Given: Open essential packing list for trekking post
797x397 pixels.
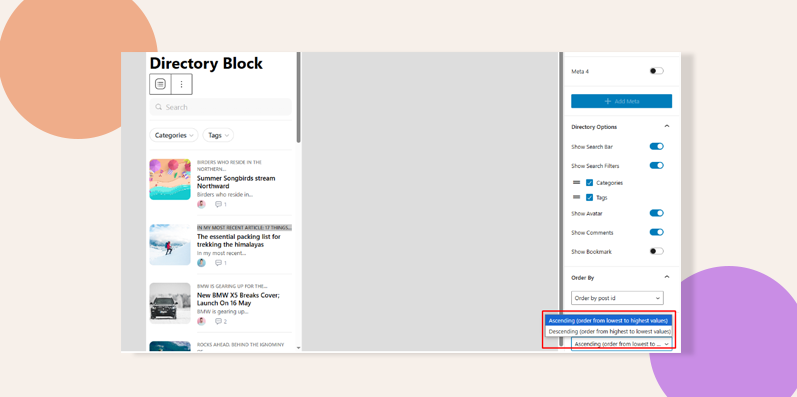Looking at the screenshot, I should [238, 240].
